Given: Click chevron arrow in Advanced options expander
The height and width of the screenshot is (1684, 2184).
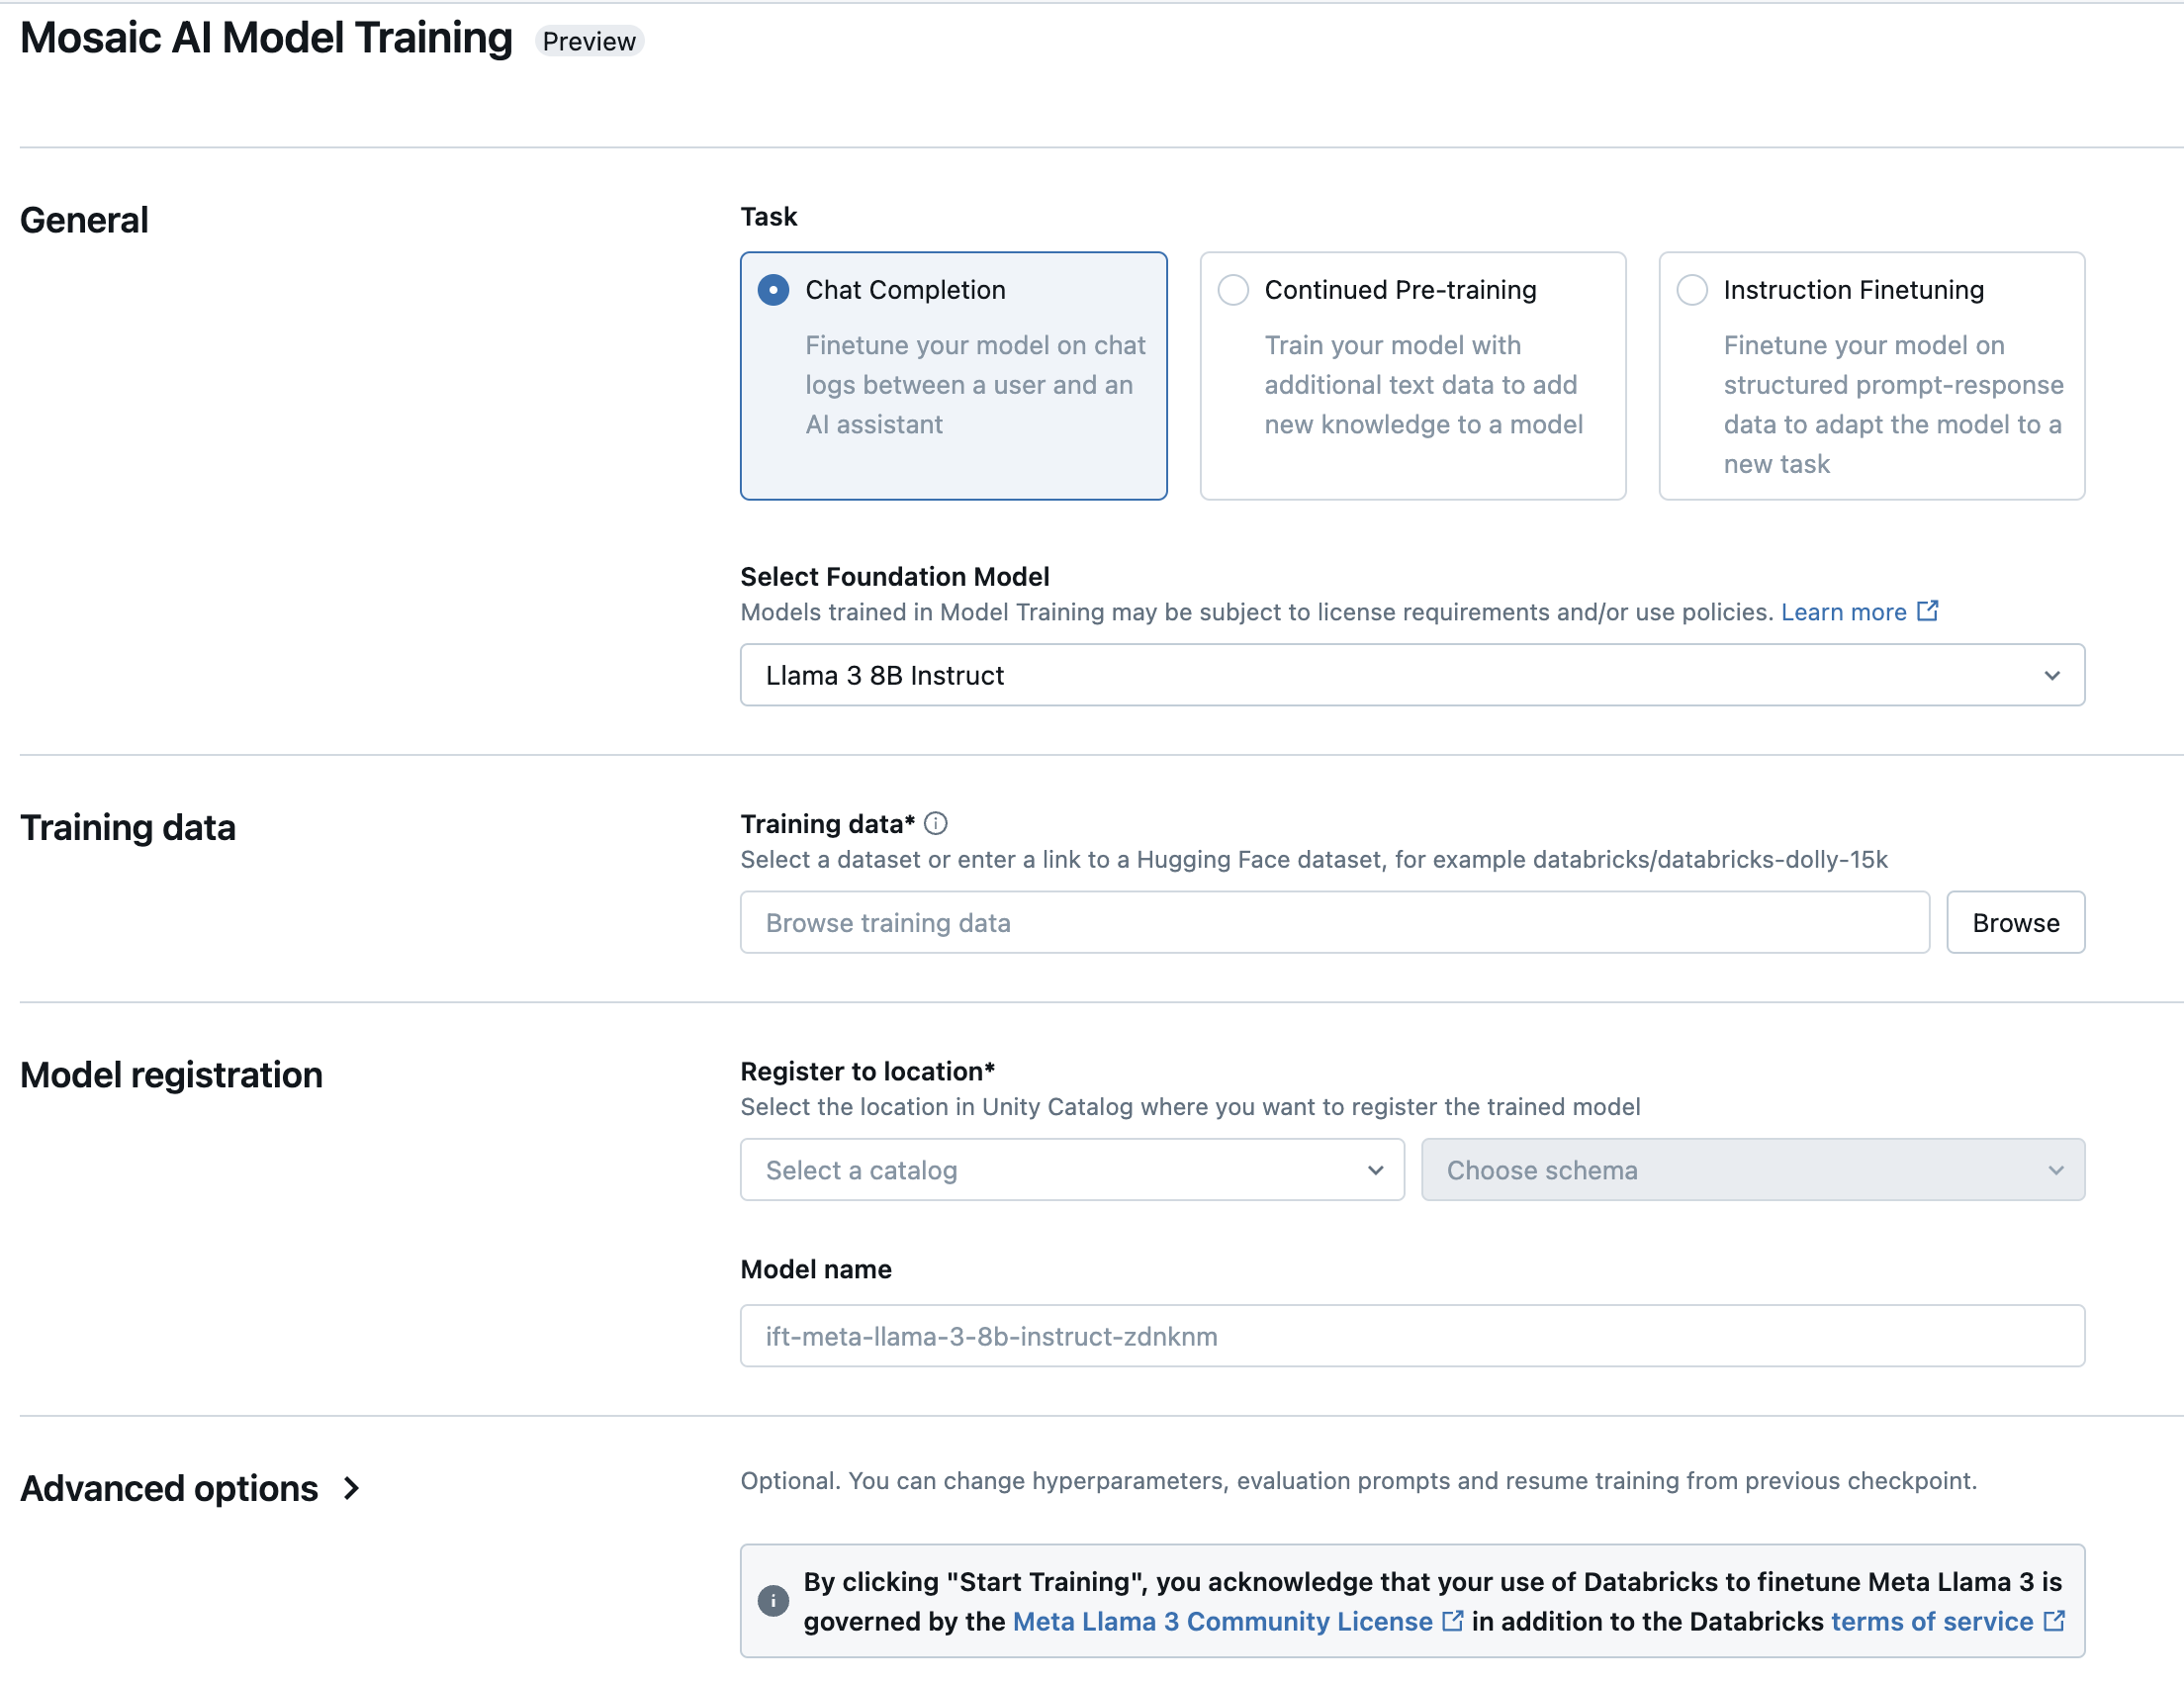Looking at the screenshot, I should coord(352,1486).
